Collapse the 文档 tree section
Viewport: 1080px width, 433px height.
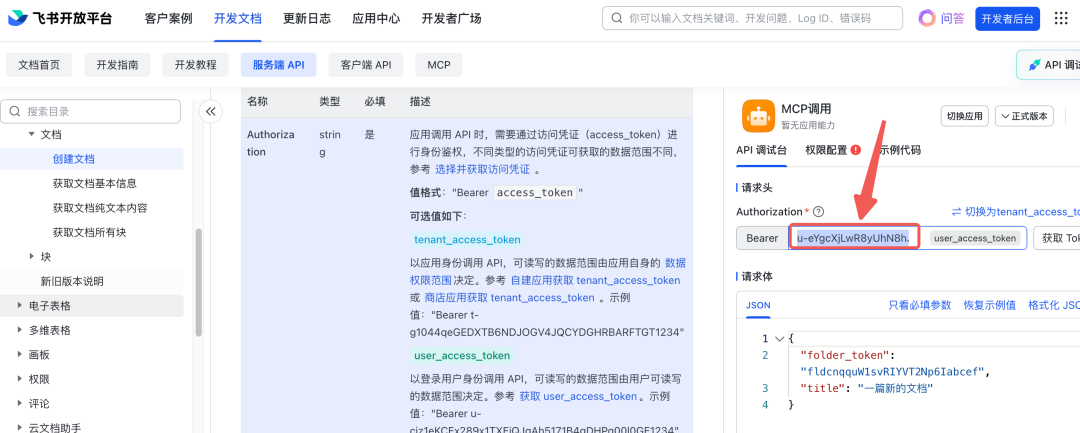pos(32,134)
